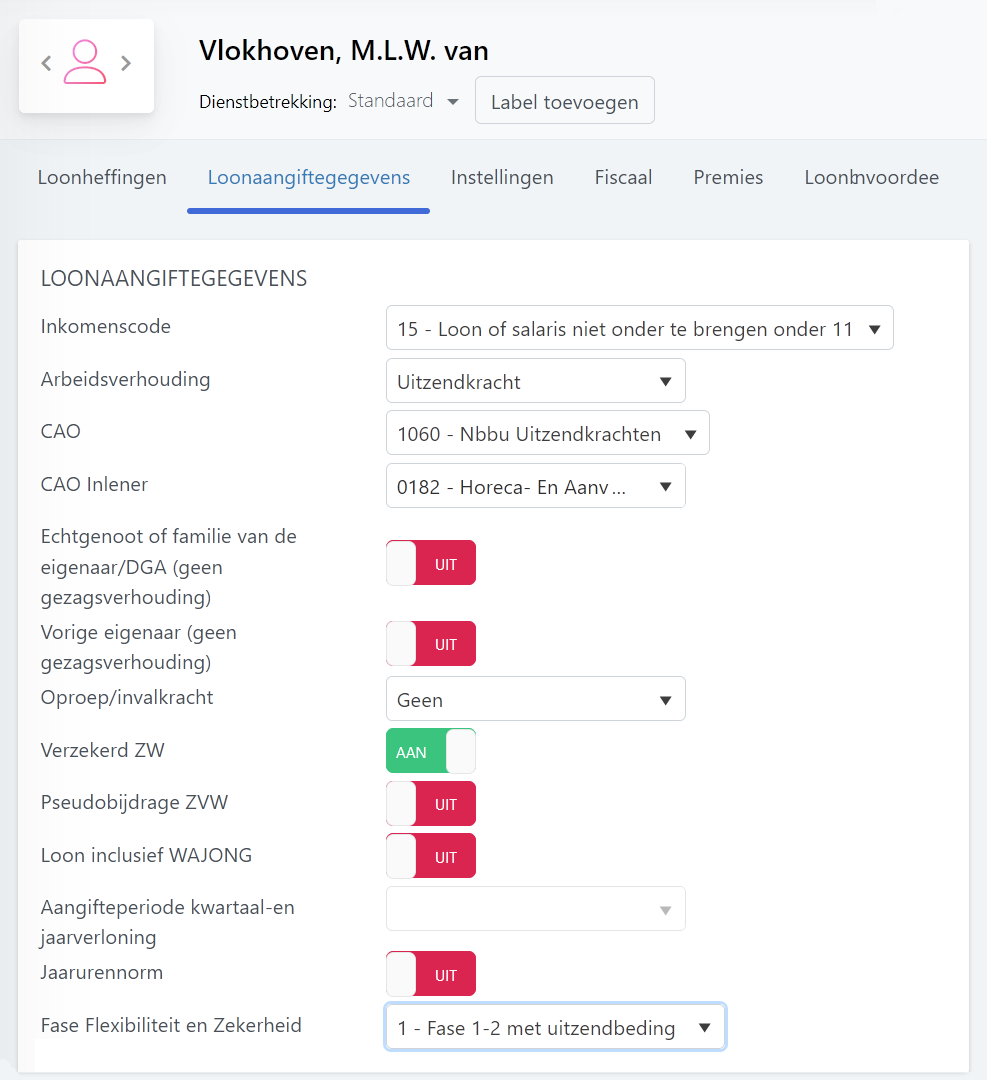This screenshot has height=1080, width=987.
Task: Turn on Pseudobijdrage ZVW
Action: 431,804
